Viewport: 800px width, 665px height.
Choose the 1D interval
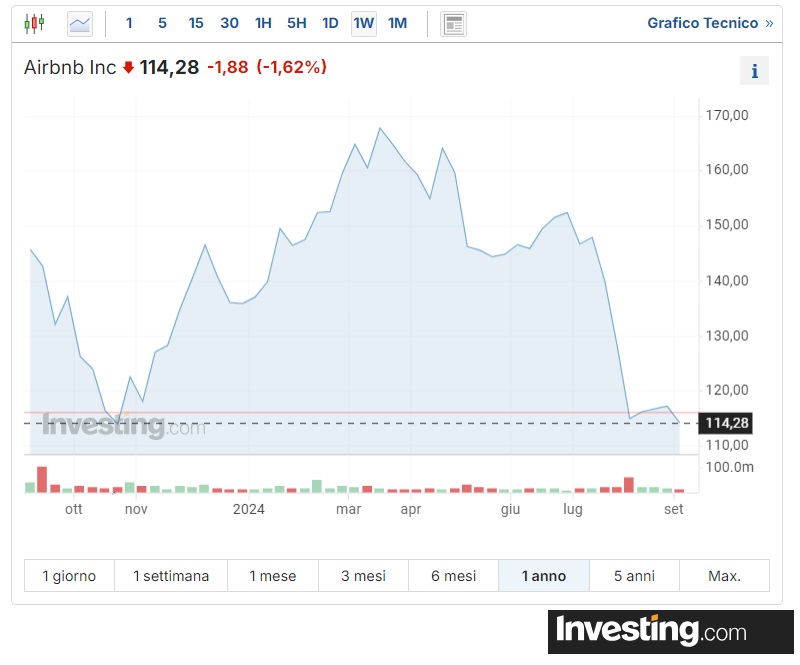pos(330,23)
